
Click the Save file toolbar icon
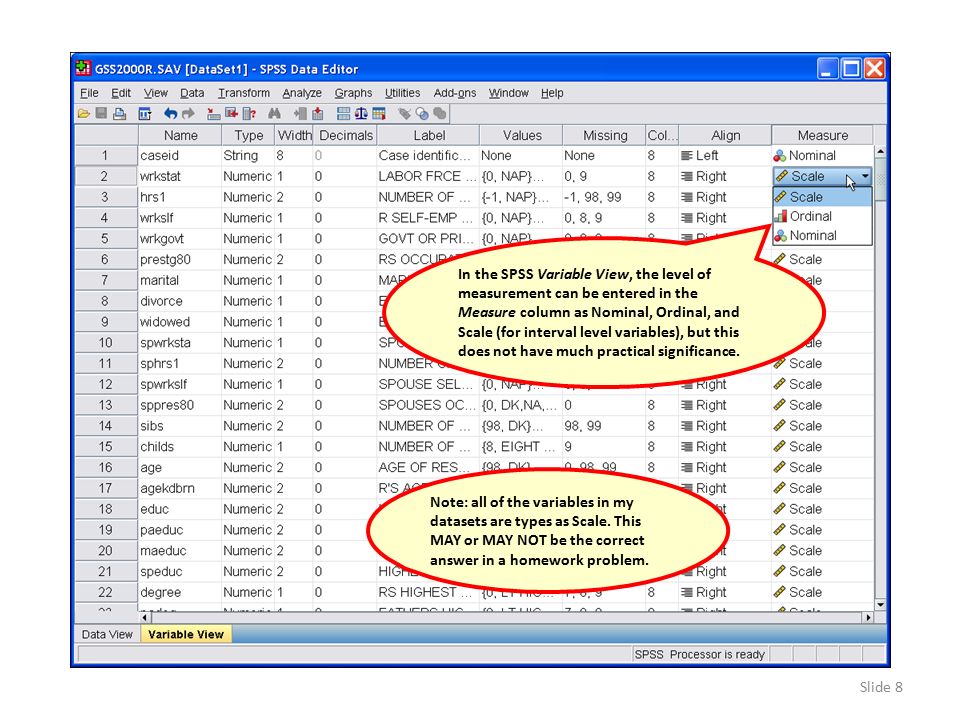point(102,113)
